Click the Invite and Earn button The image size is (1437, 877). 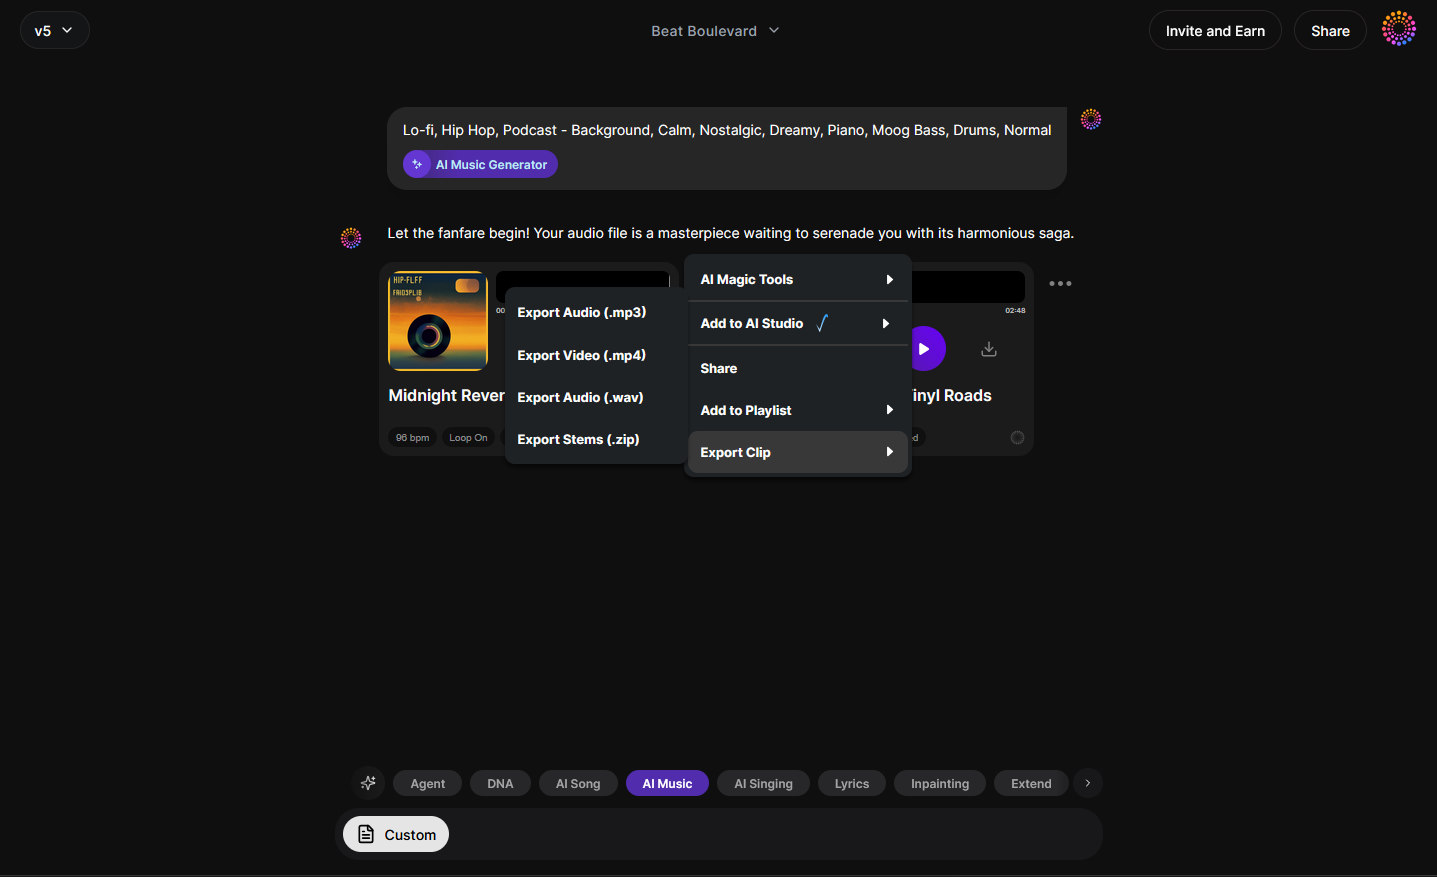pos(1215,30)
